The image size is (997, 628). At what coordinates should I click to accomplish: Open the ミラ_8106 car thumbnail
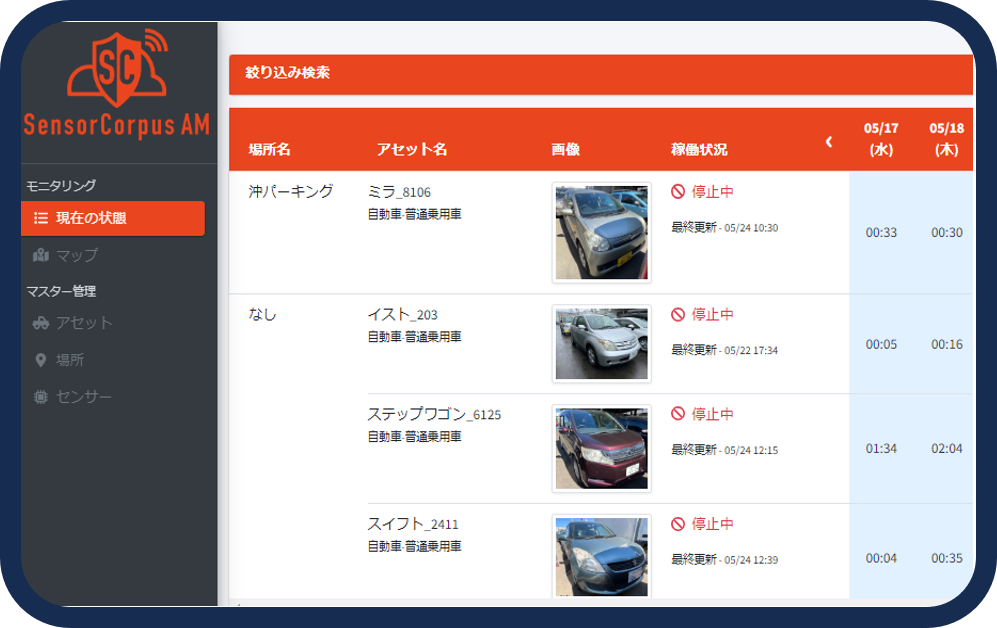601,232
